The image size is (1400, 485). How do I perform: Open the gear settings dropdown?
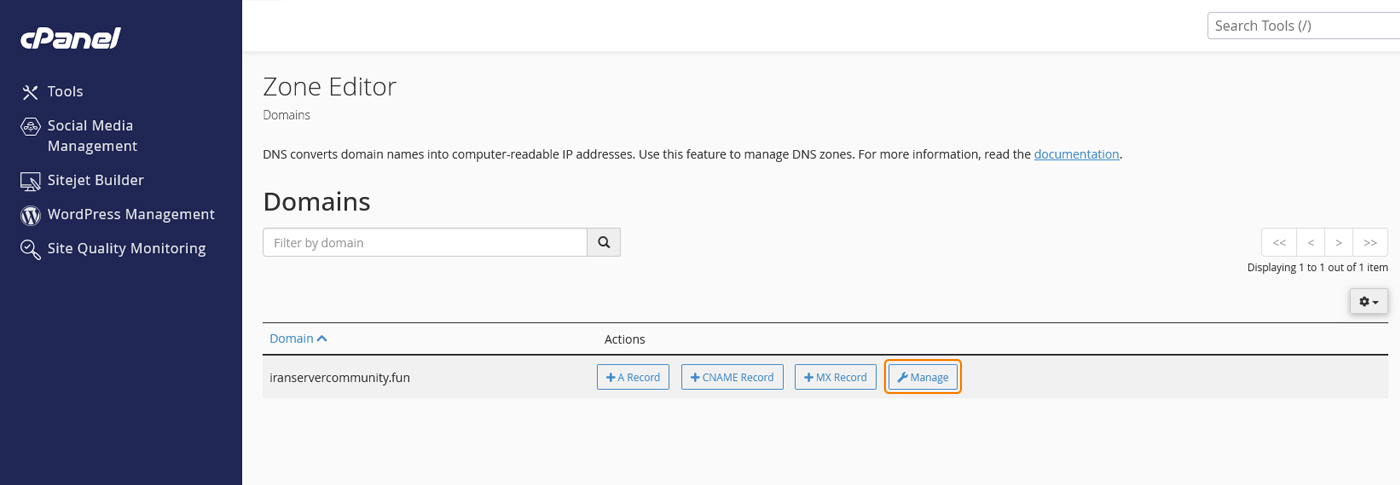pos(1368,301)
